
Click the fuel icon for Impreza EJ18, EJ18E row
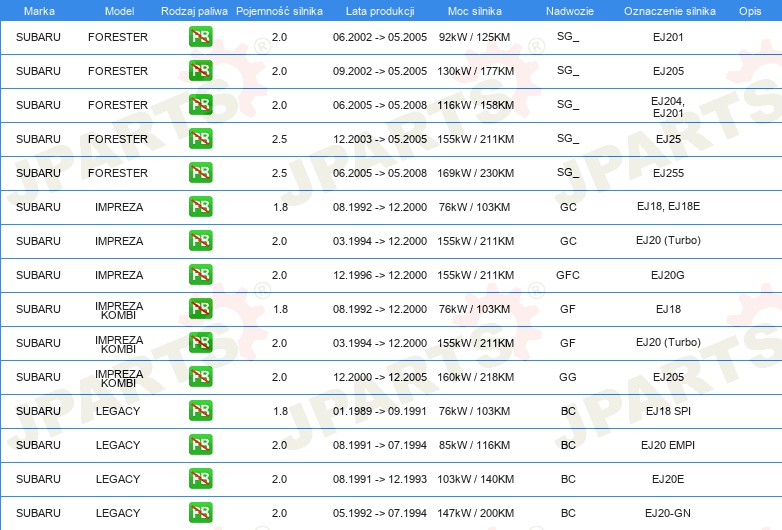(200, 207)
